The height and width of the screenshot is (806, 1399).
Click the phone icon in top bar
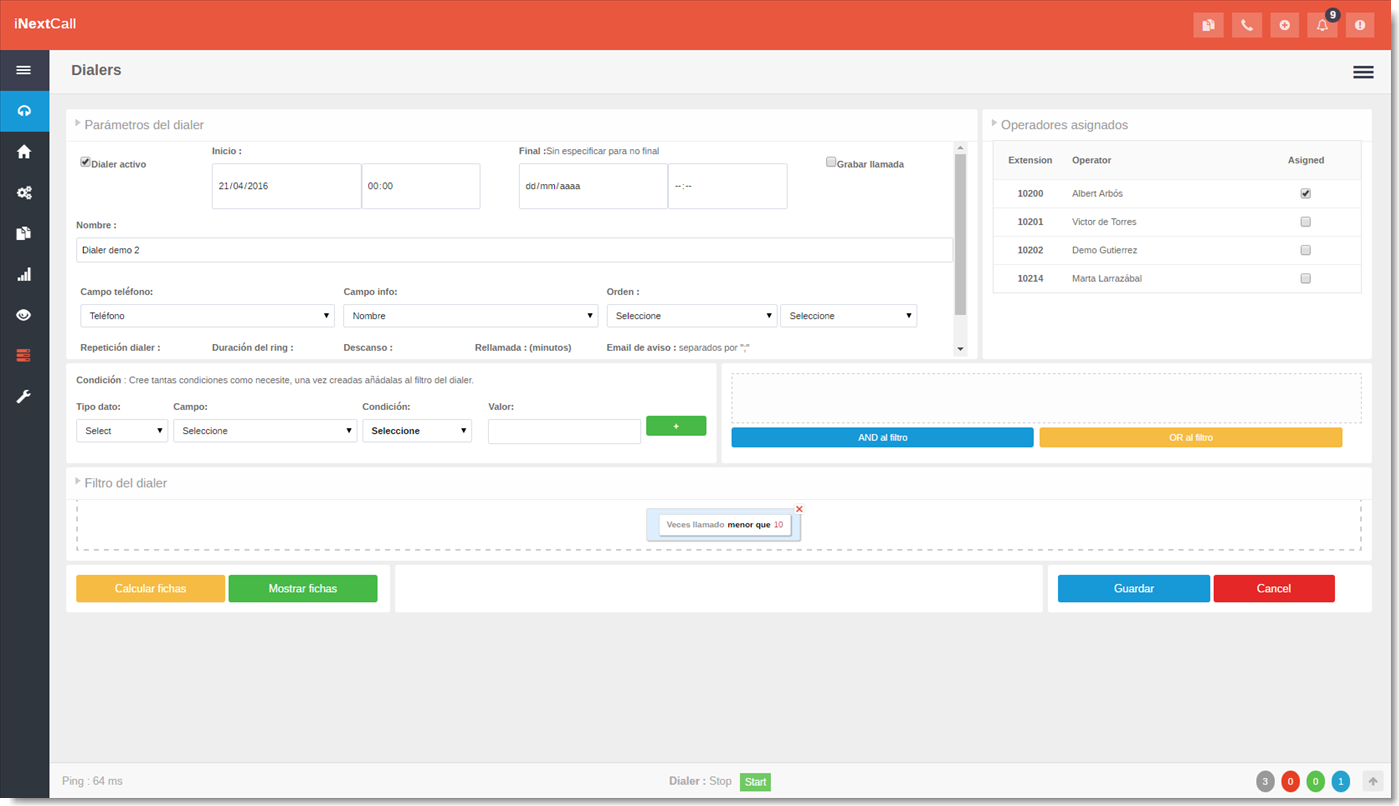[x=1246, y=25]
